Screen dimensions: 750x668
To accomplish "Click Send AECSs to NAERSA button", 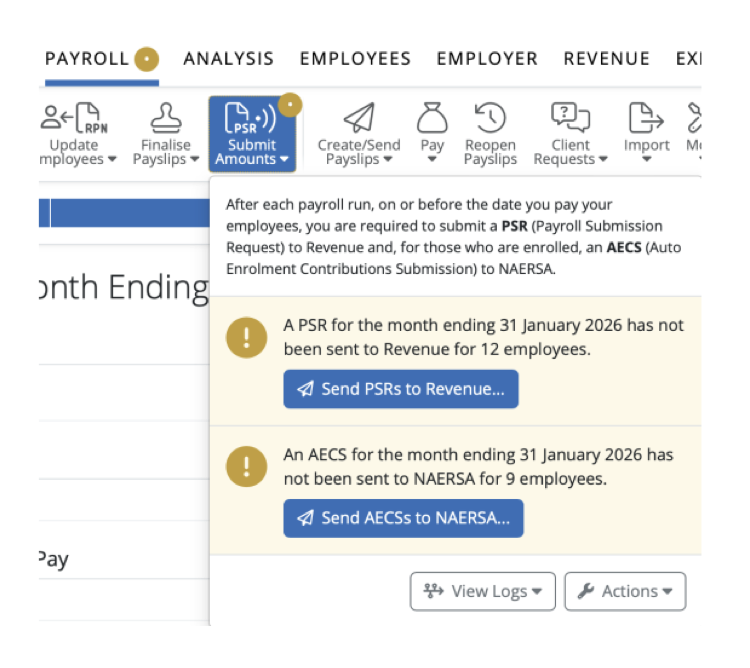I will (x=403, y=518).
